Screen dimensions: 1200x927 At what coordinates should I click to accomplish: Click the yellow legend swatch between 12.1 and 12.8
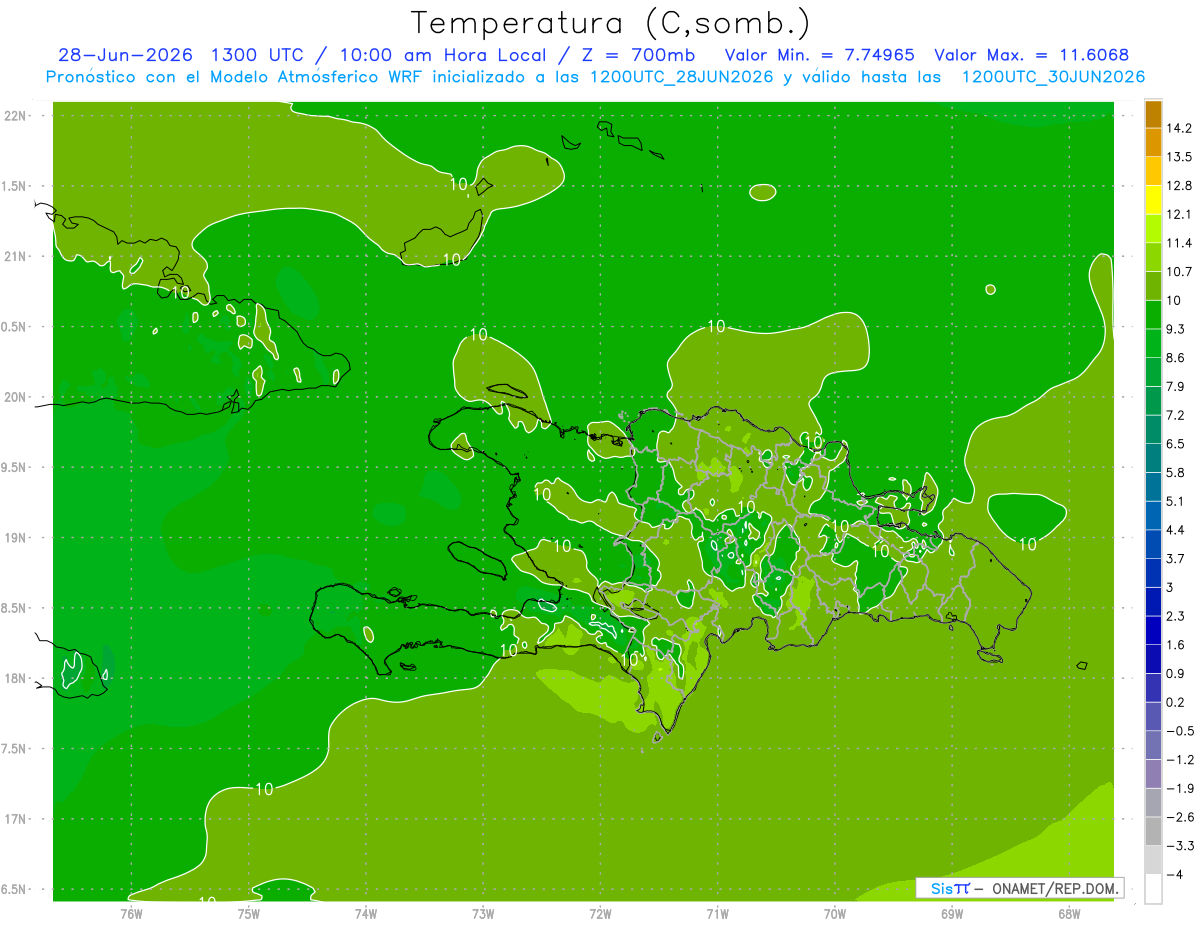pyautogui.click(x=1153, y=200)
